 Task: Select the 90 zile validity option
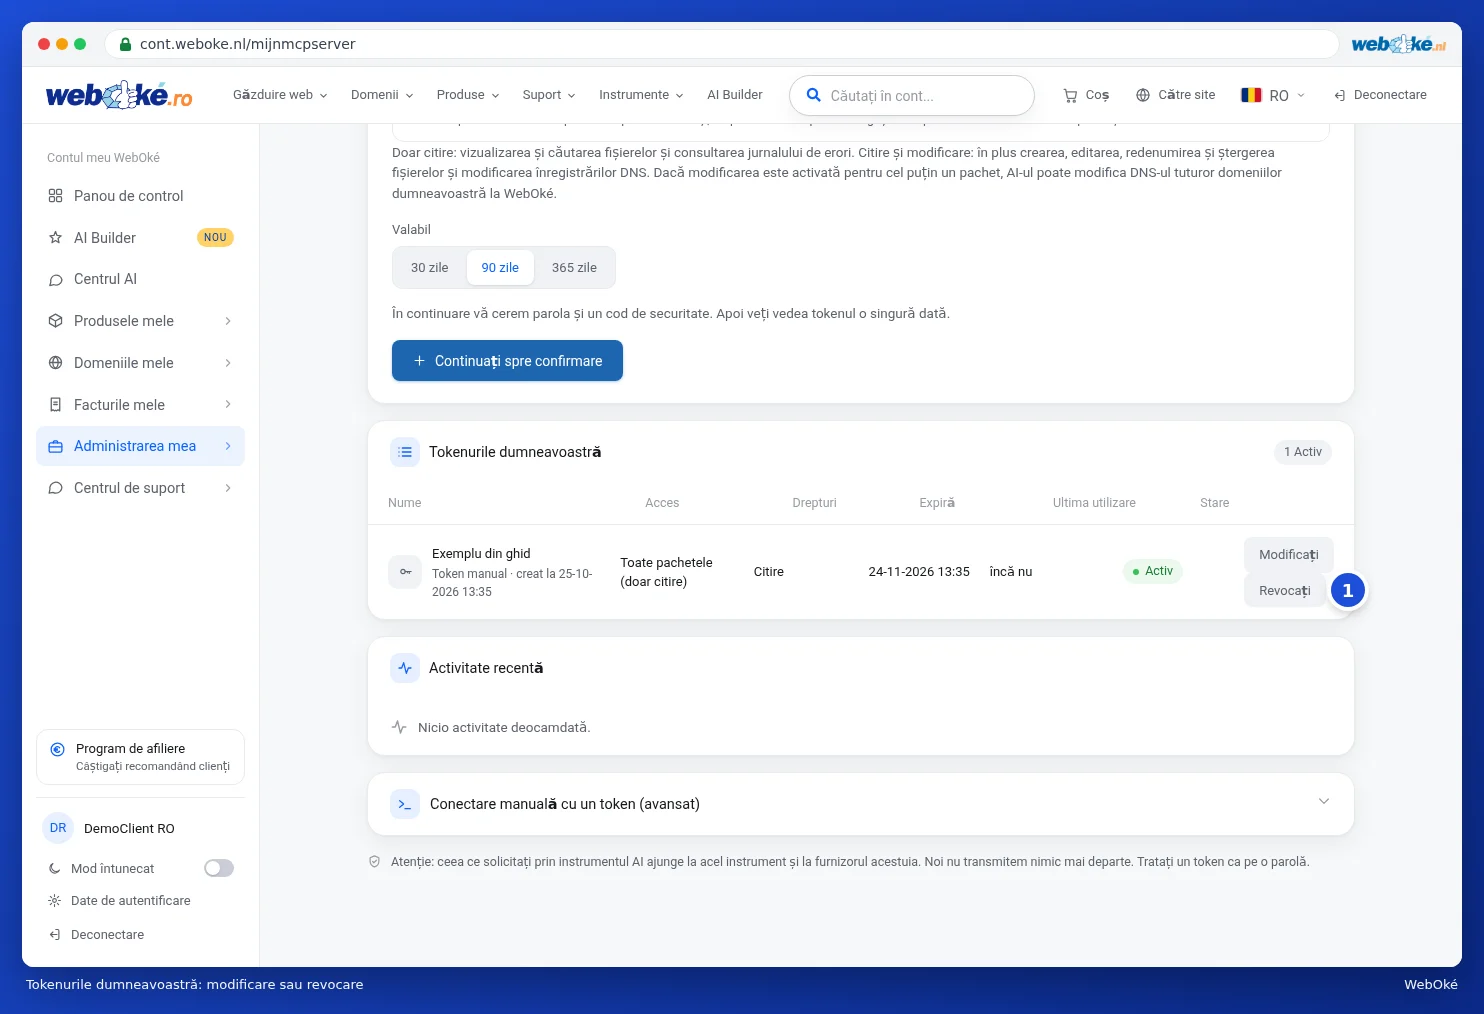(x=500, y=268)
